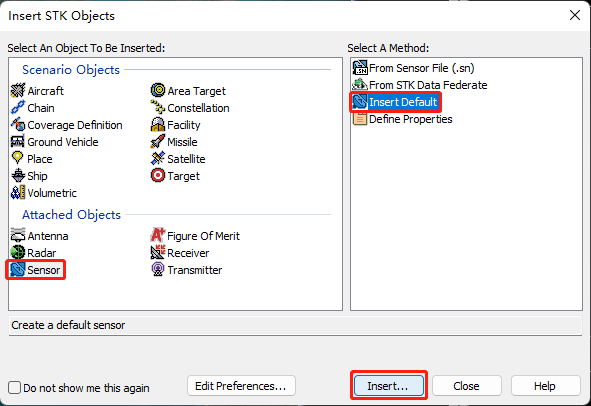This screenshot has width=591, height=406.
Task: Open Edit Preferences... dialog
Action: tap(241, 386)
